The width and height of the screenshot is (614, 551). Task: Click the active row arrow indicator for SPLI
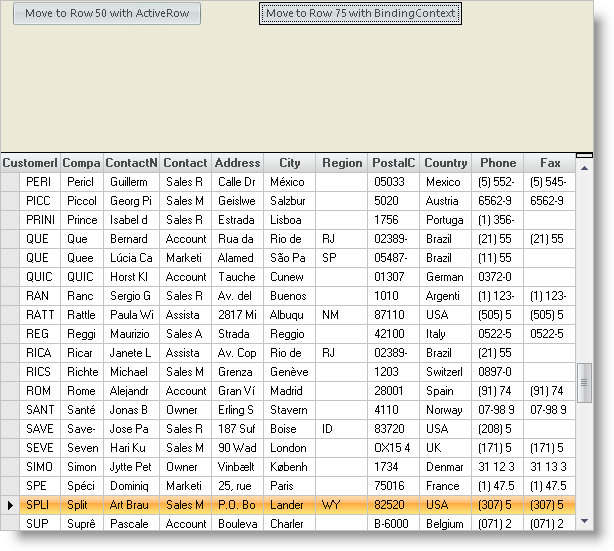pyautogui.click(x=11, y=505)
